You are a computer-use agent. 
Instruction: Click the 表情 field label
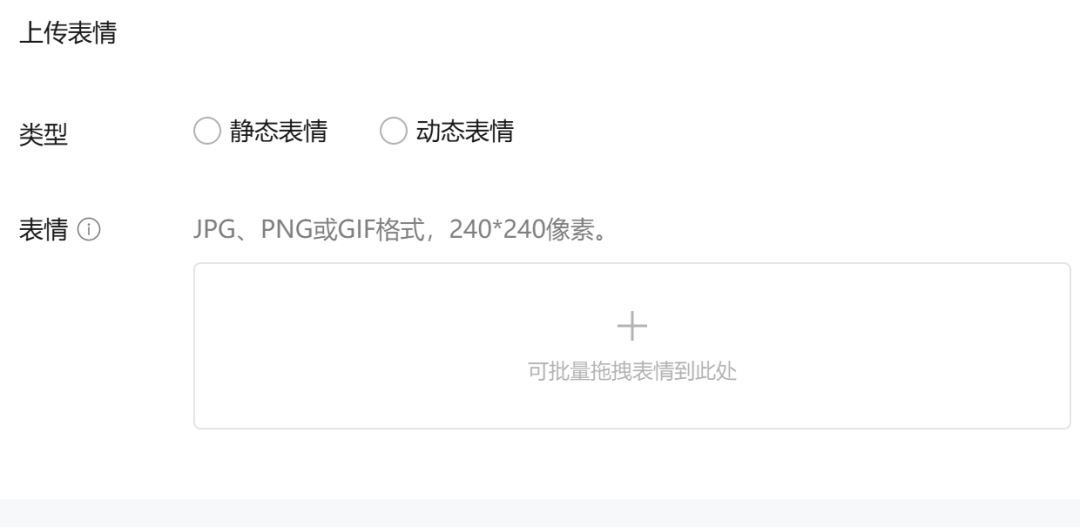tap(43, 230)
